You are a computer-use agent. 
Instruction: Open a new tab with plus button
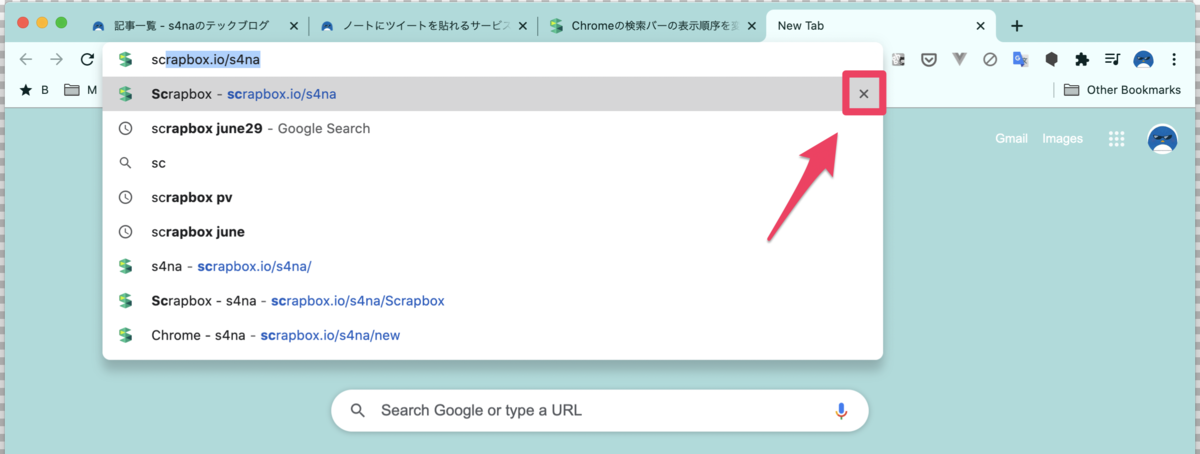point(1017,26)
